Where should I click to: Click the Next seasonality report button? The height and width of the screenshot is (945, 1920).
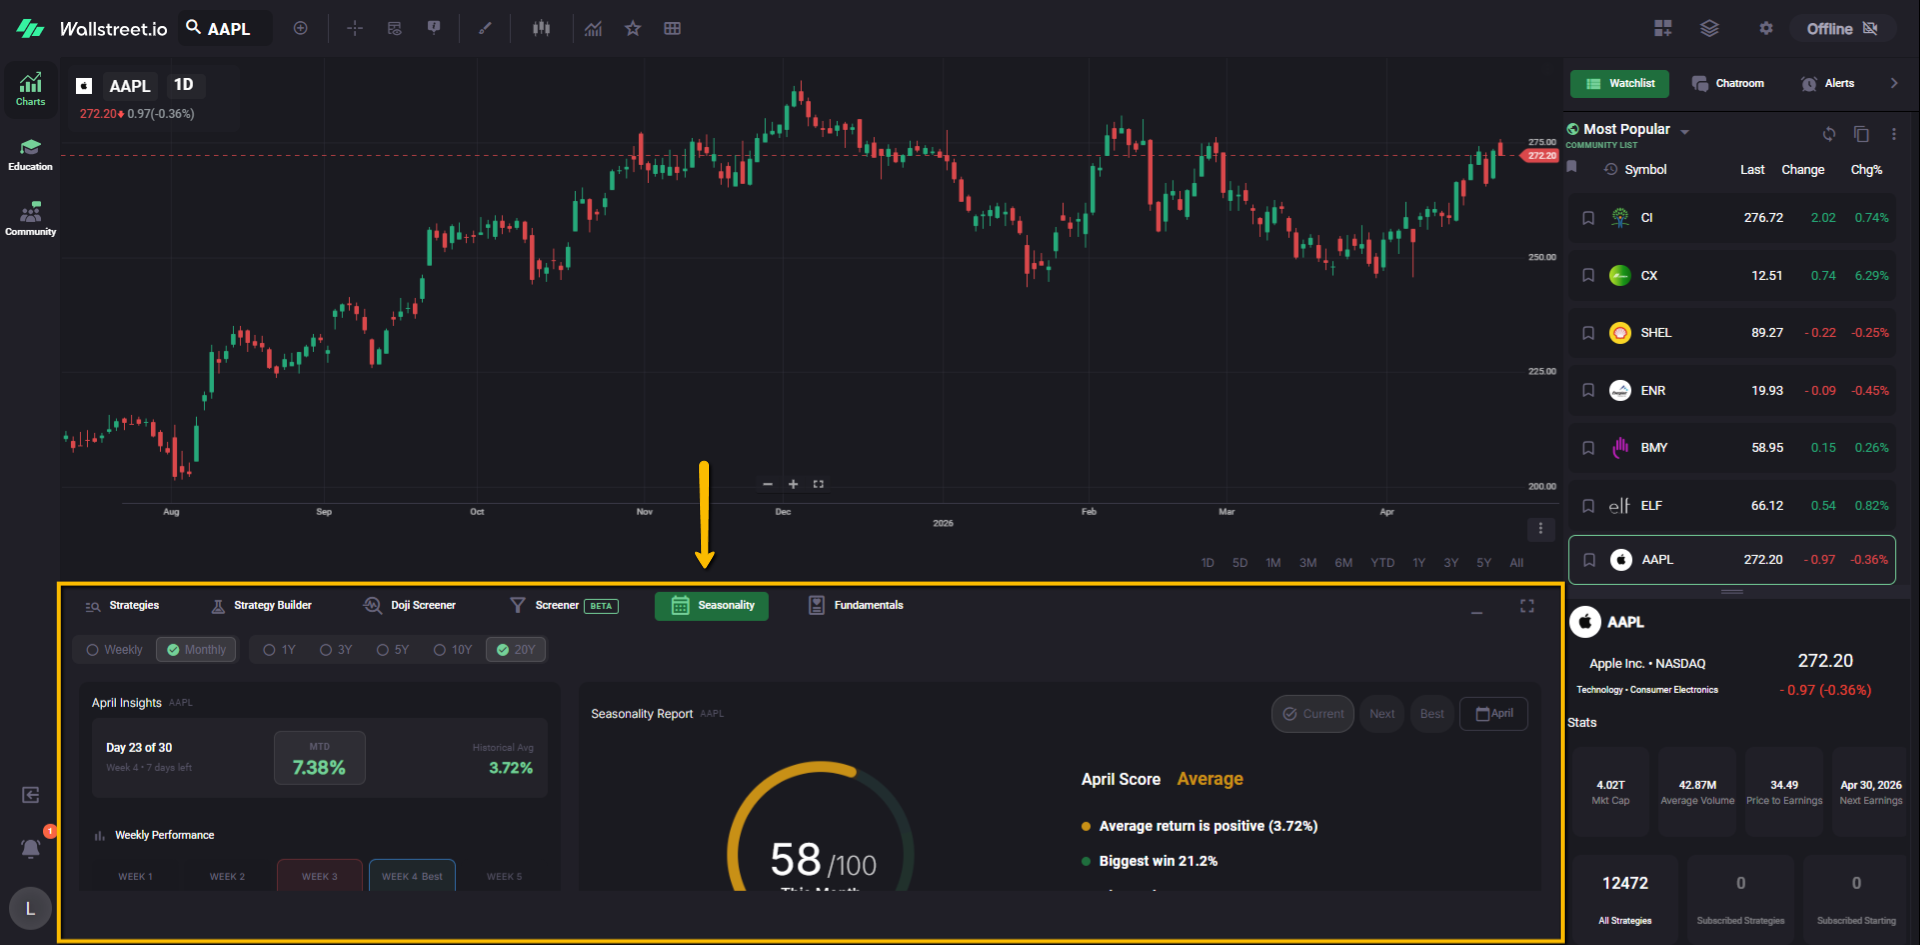[1382, 714]
